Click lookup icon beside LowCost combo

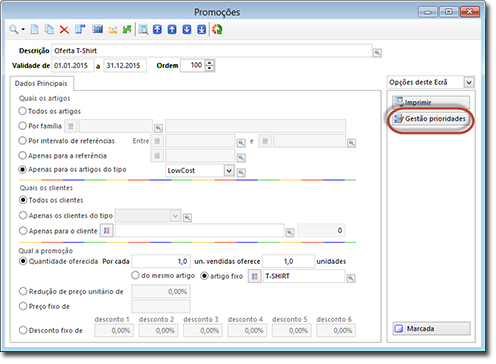pos(241,172)
